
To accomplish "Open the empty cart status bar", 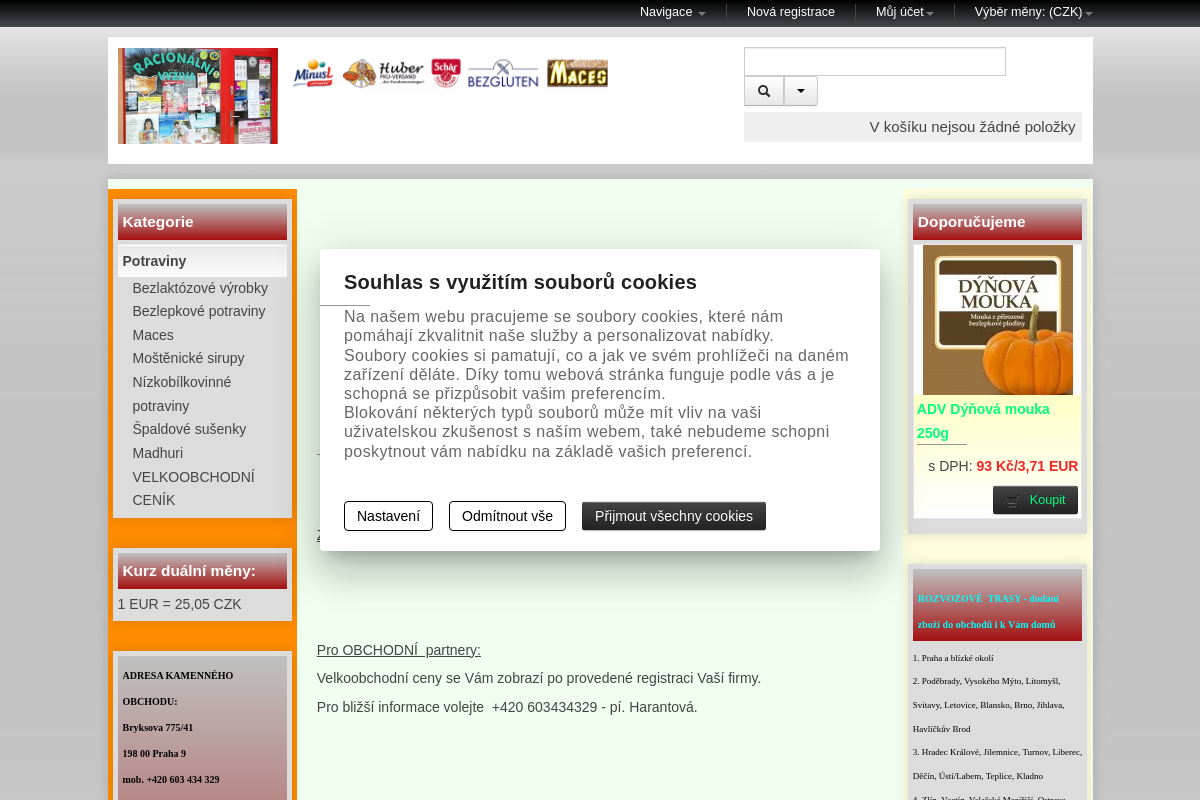I will 913,127.
